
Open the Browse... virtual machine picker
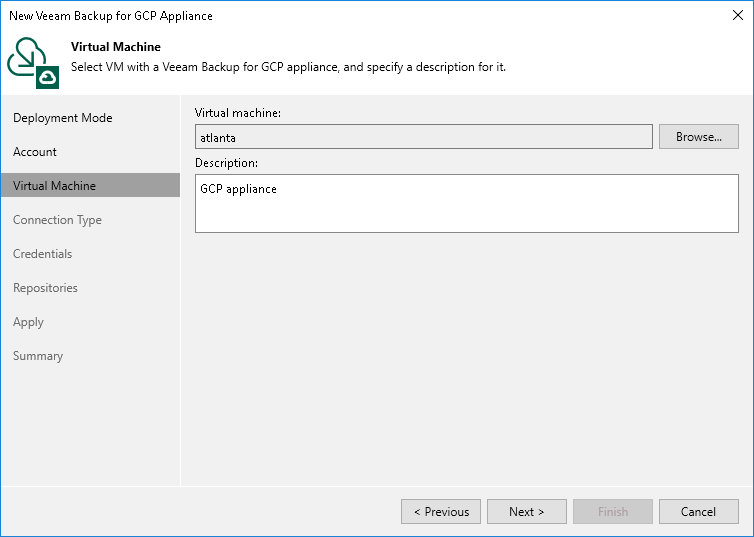698,137
